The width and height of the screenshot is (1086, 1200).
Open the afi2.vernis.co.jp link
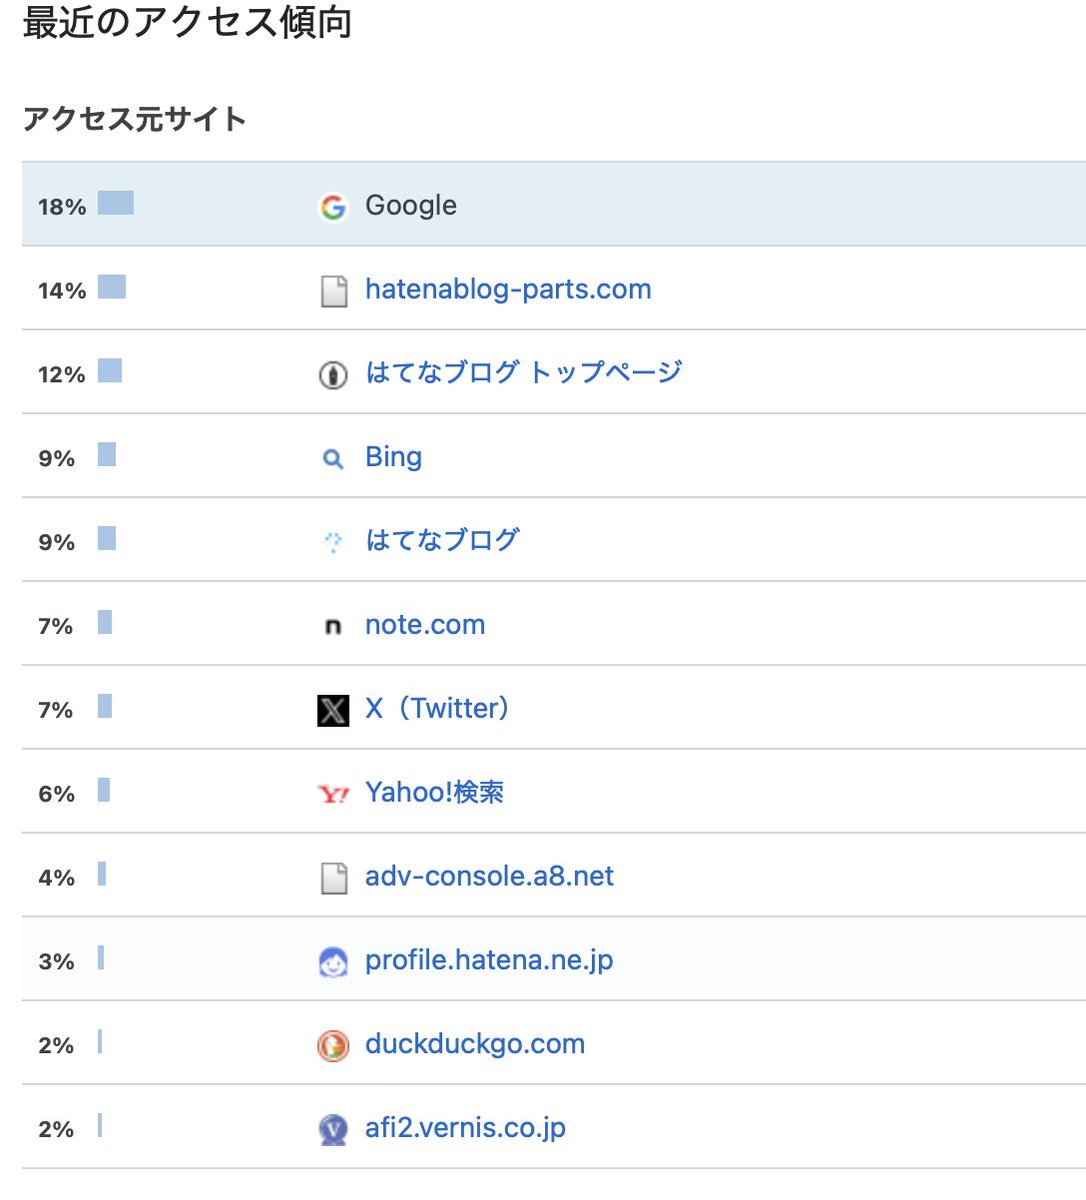465,1128
